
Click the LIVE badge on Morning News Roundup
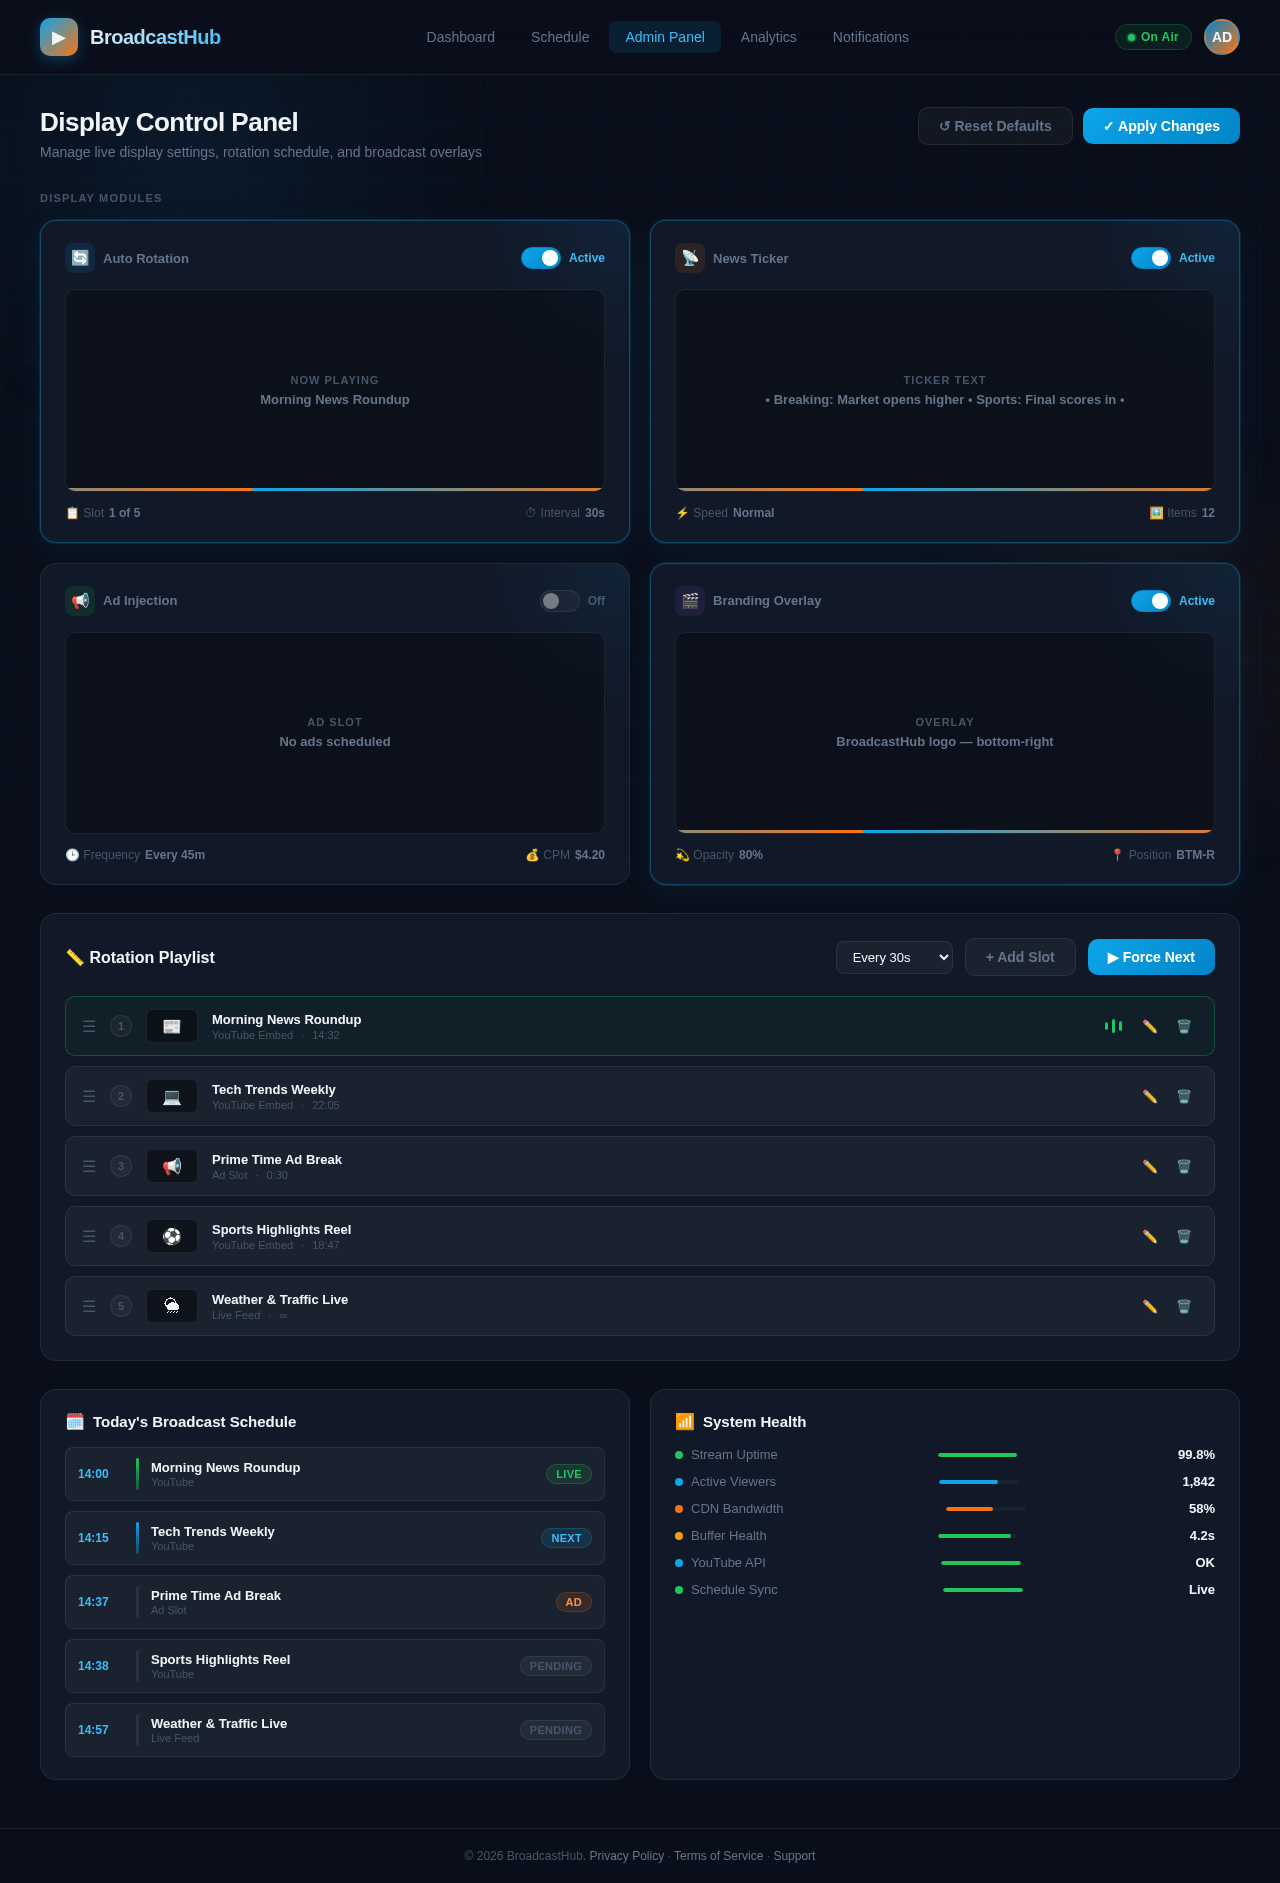[x=569, y=1474]
